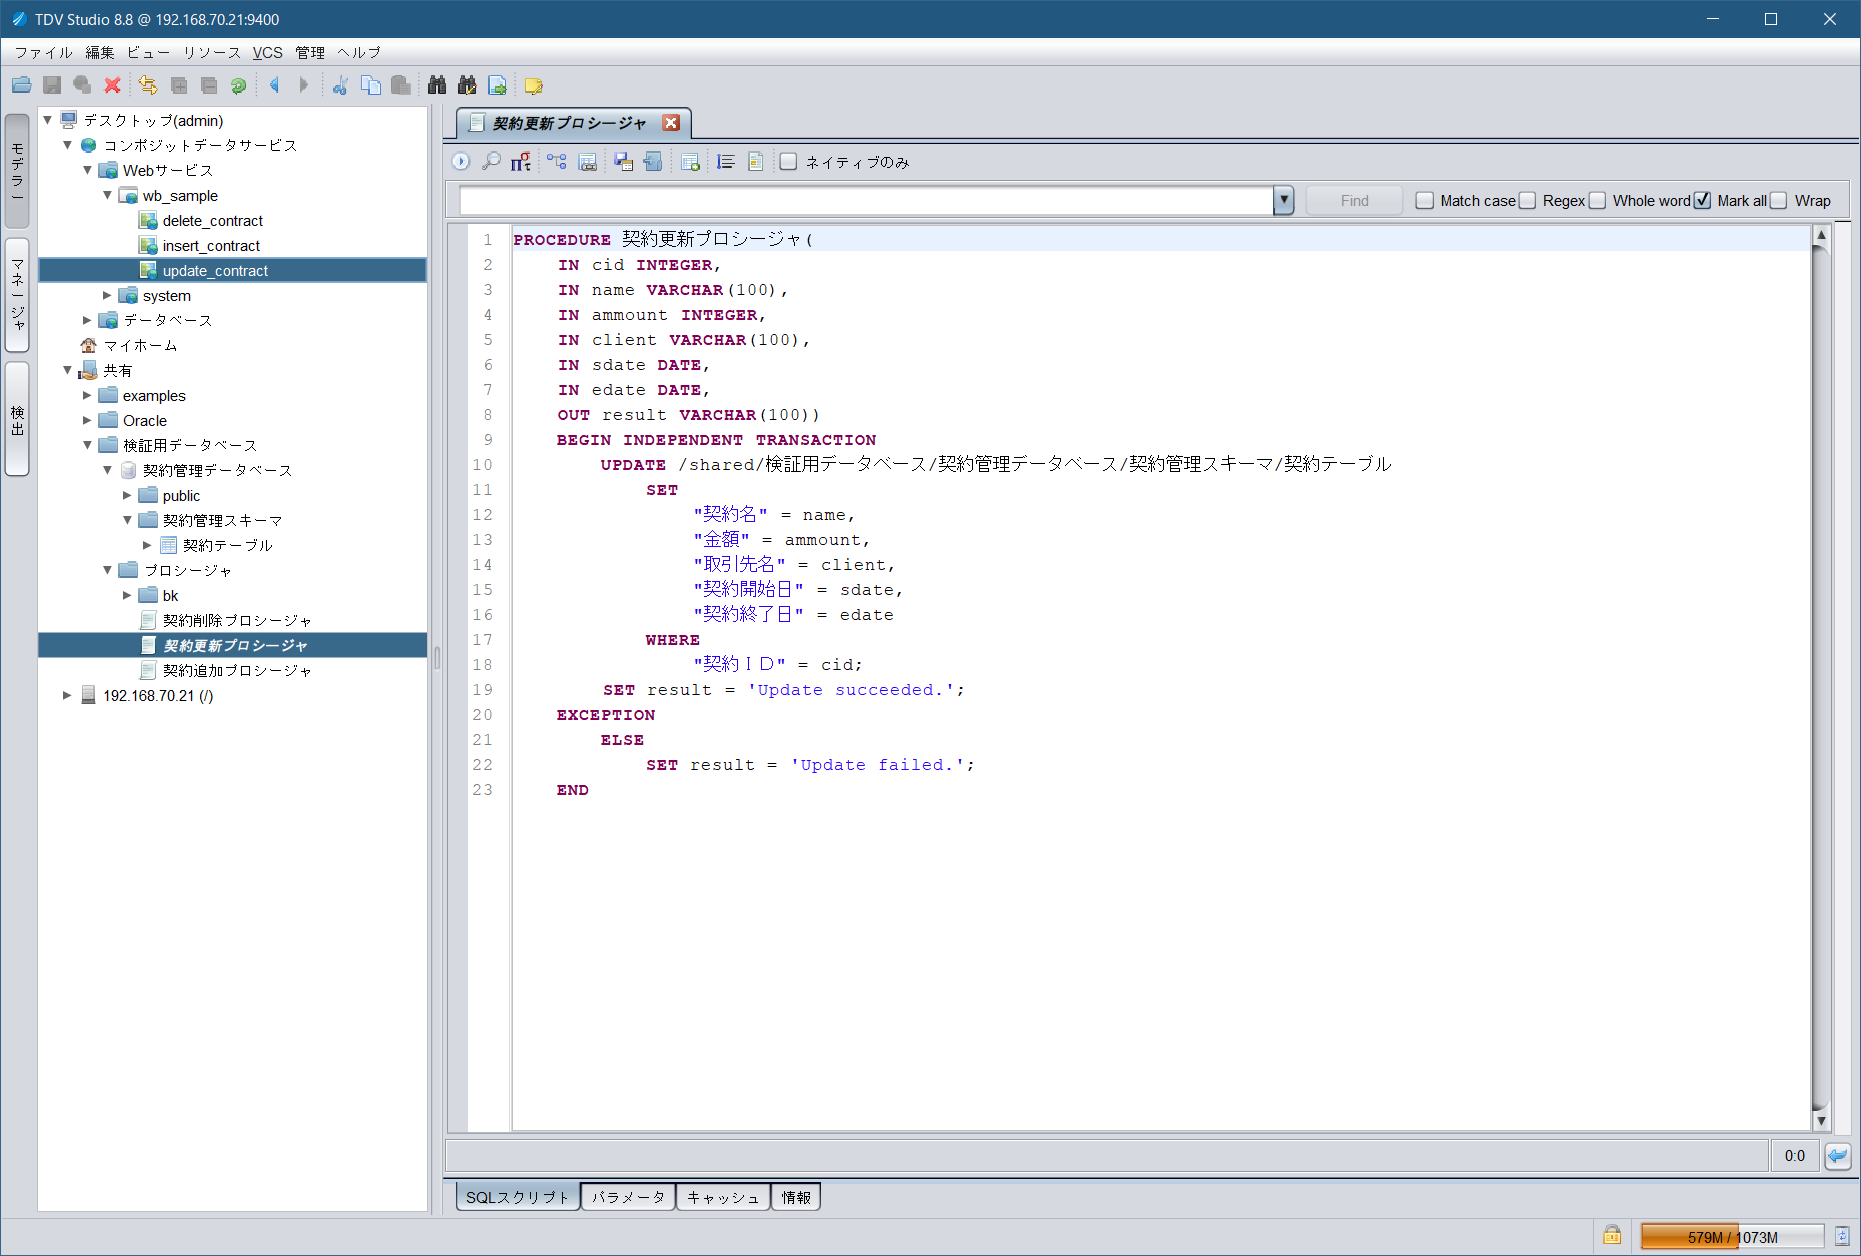Click the editor vertical scrollbar up arrow
Screen dimensions: 1861x1256
coord(1821,236)
